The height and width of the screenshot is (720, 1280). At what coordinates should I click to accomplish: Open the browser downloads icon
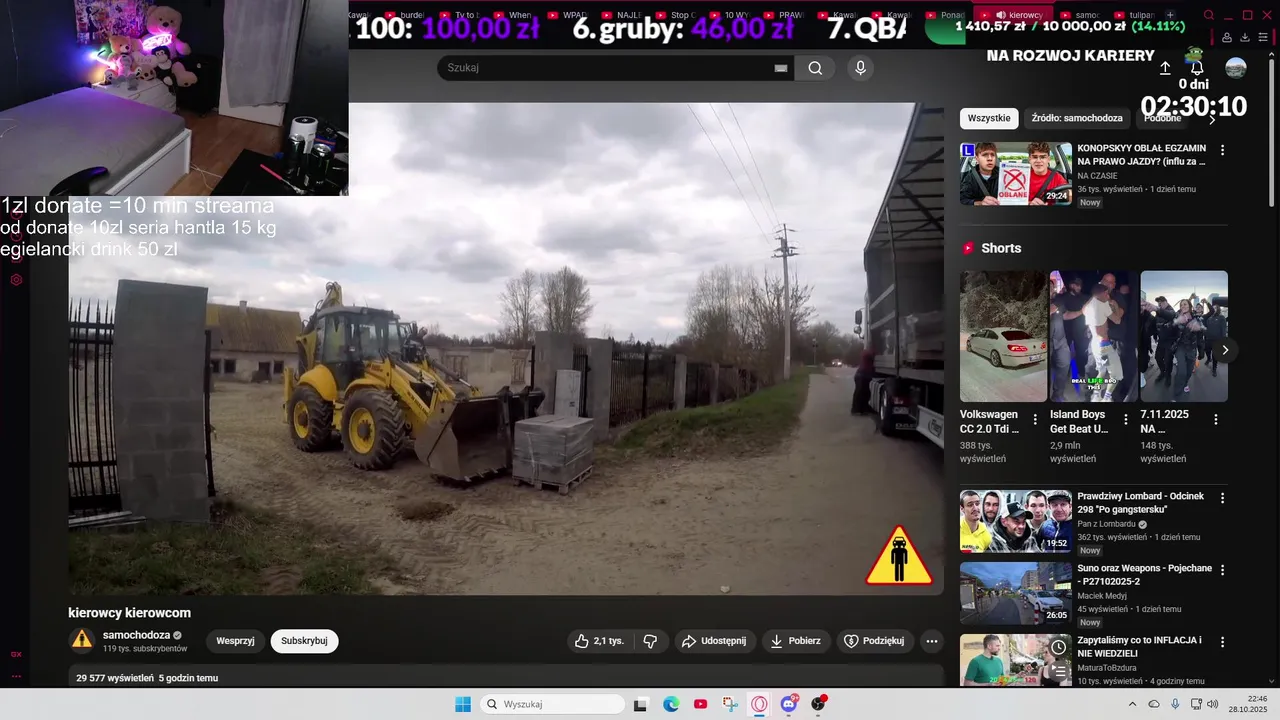(1245, 37)
